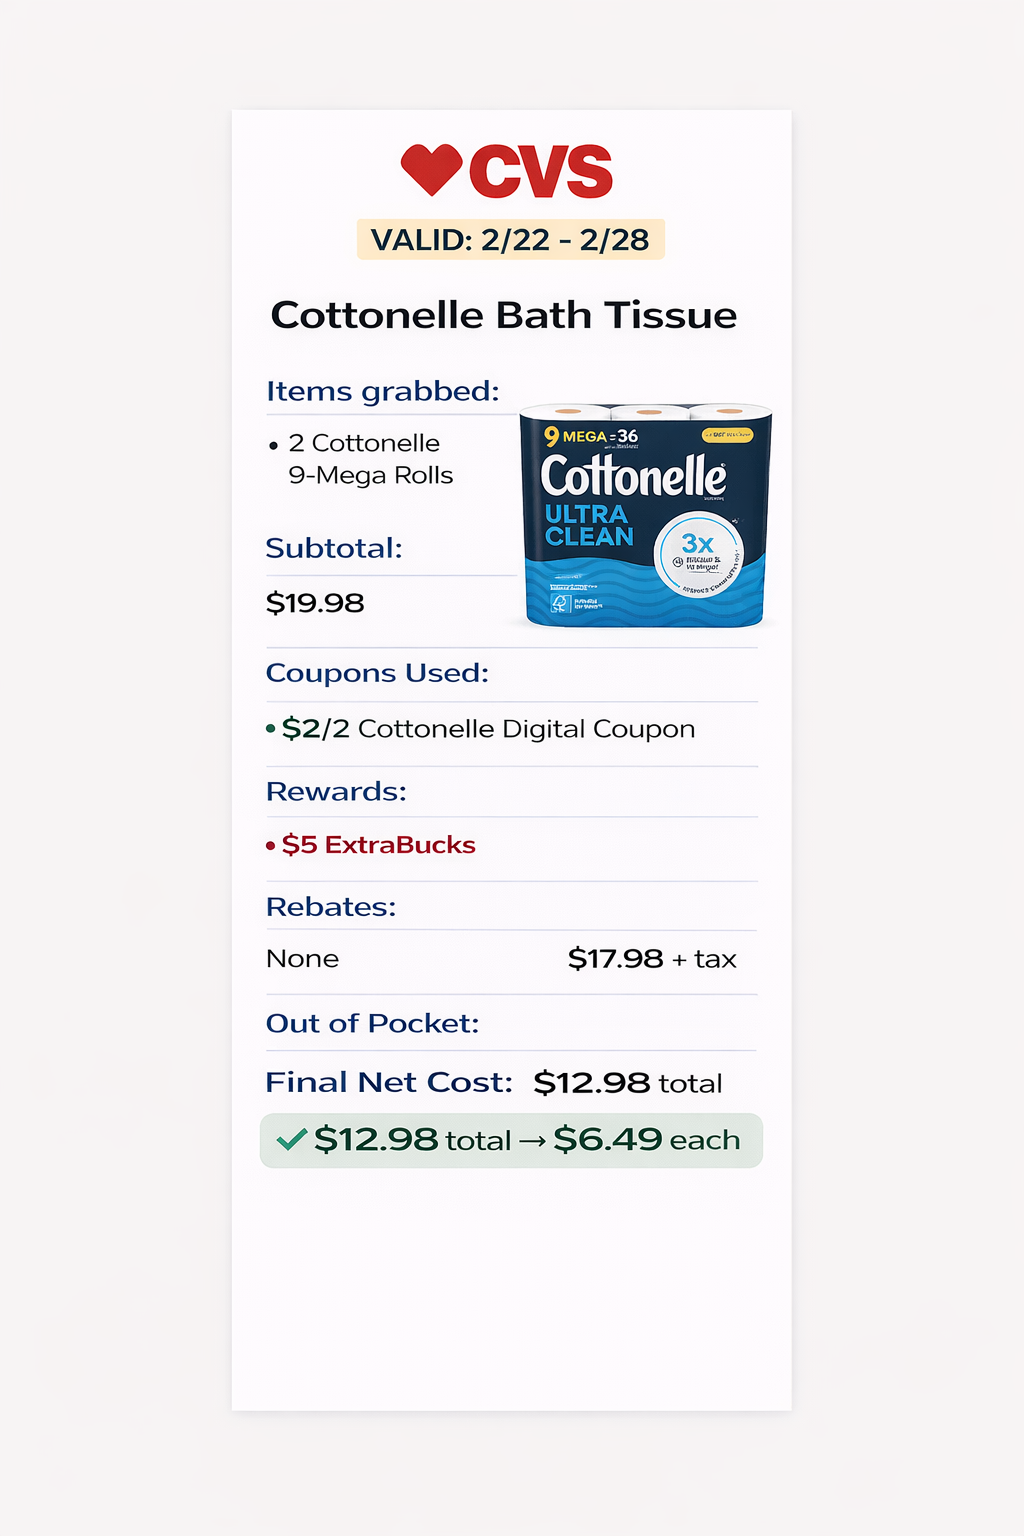Click the $19.98 subtotal amount
Viewport: 1024px width, 1536px height.
coord(315,603)
